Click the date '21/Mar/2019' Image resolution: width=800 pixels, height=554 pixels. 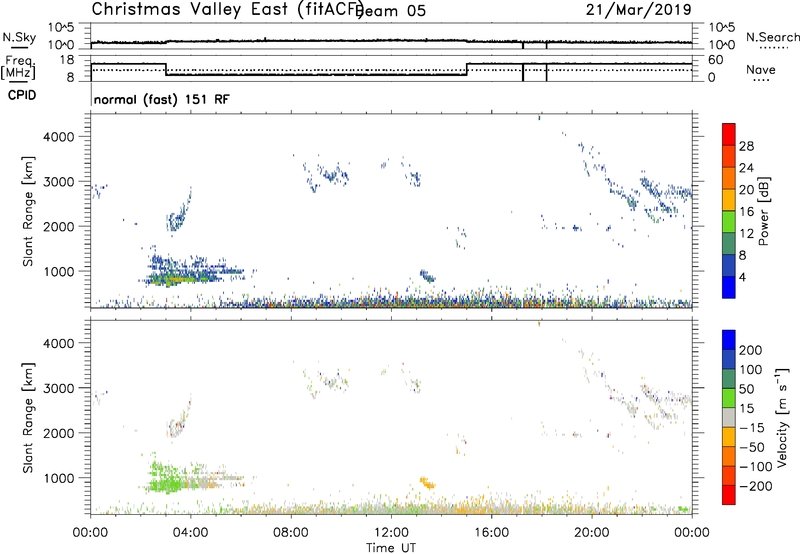pos(639,9)
